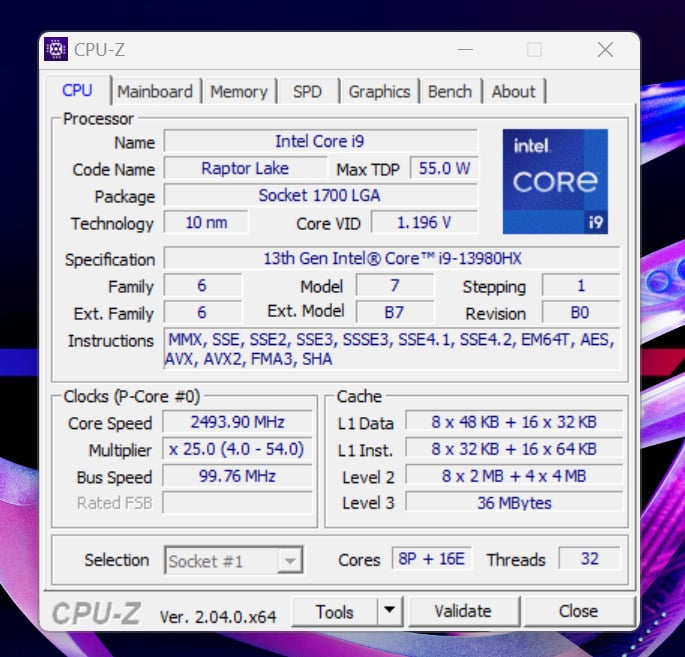Minimize the CPU-Z window
Screen dimensions: 685x657
pos(466,49)
